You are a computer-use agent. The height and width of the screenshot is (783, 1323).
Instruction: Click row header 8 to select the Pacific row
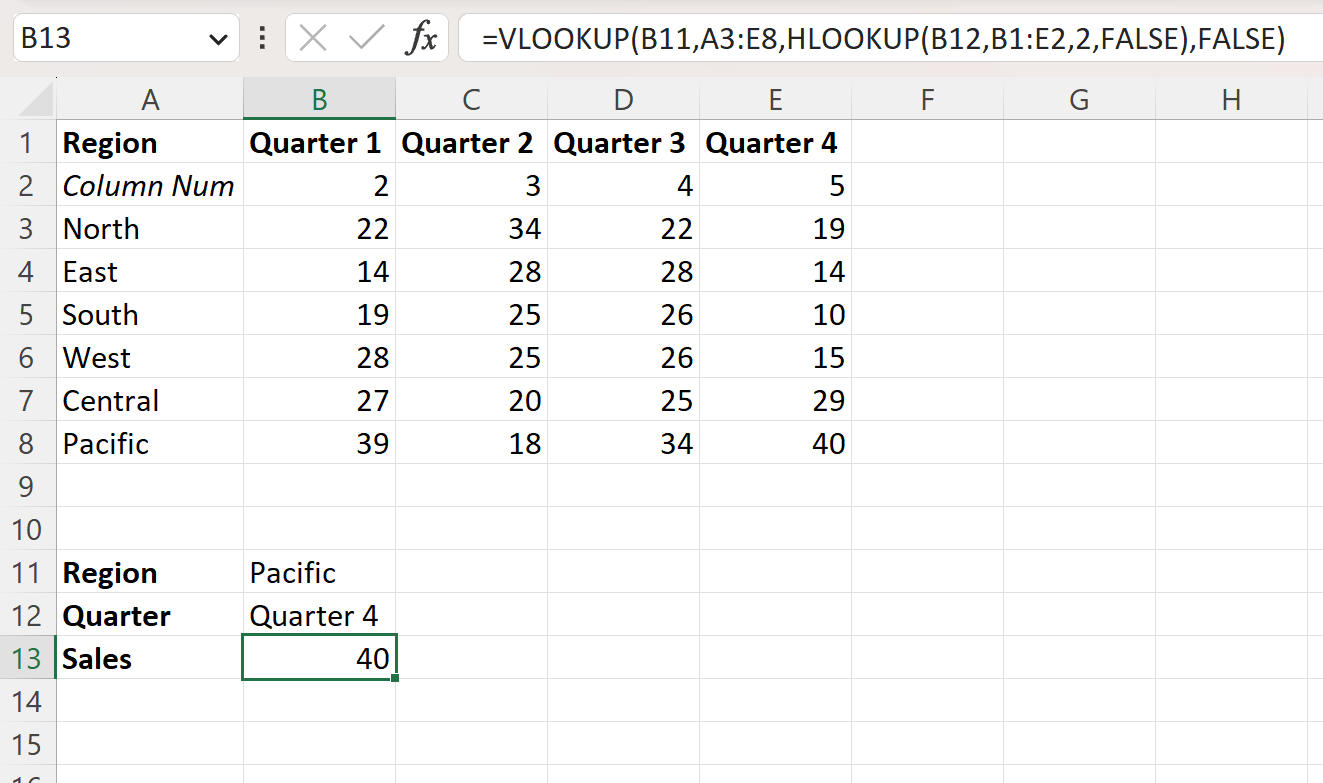pyautogui.click(x=29, y=443)
